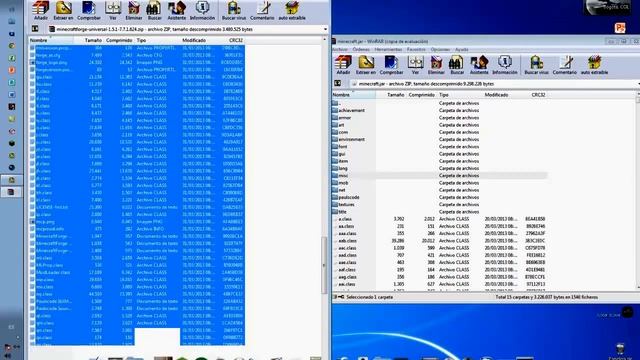The image size is (640, 360).
Task: Click Eliminar in the forge zip window
Action: coord(133,10)
